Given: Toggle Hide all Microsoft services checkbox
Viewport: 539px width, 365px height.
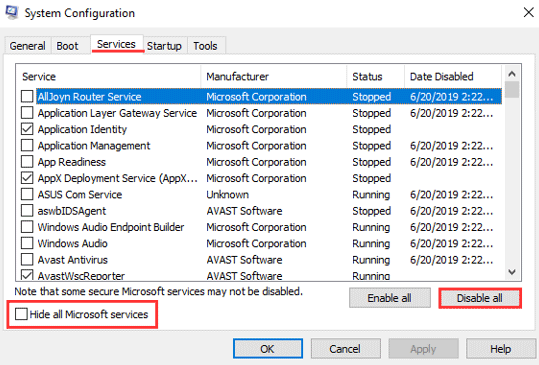Looking at the screenshot, I should (21, 314).
